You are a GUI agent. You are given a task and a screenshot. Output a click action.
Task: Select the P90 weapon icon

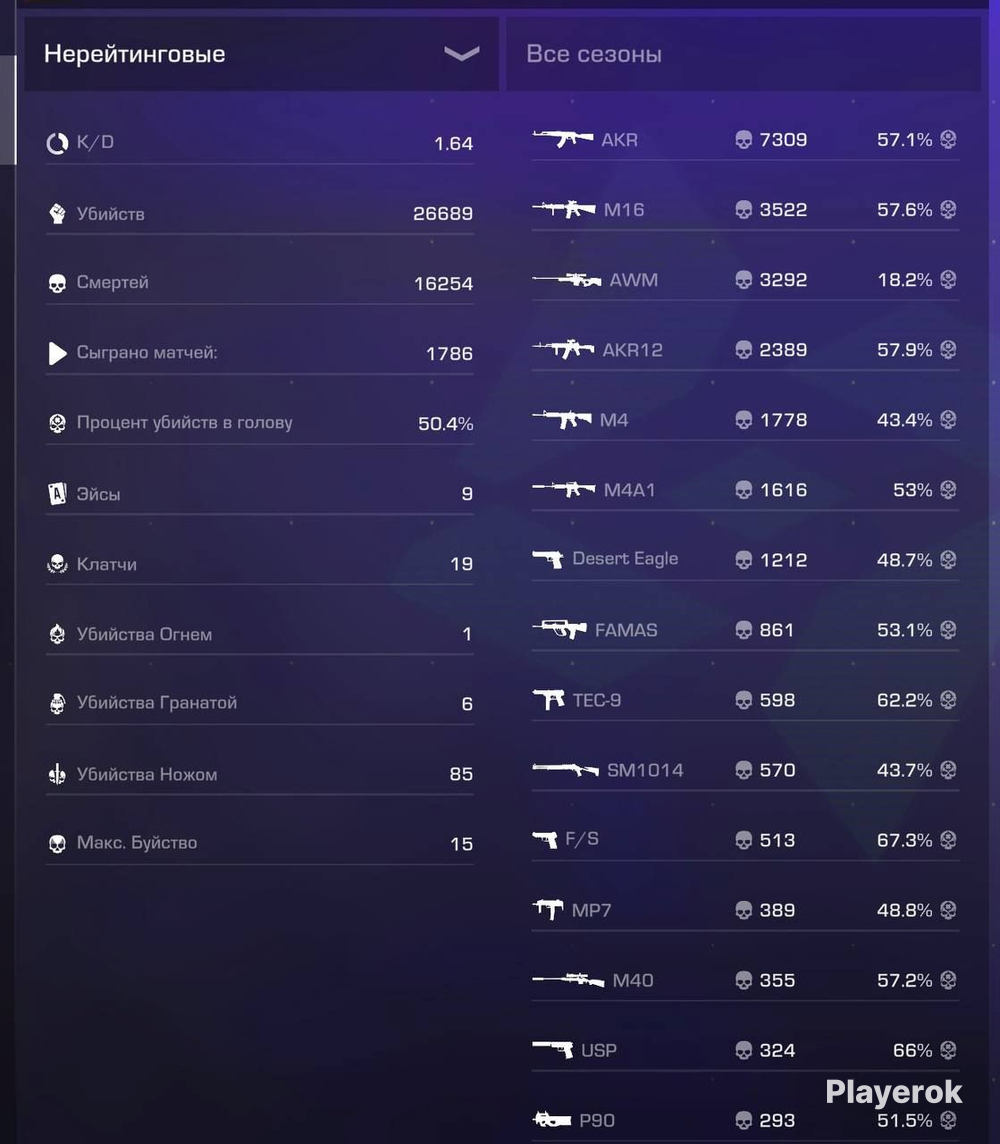(552, 1118)
